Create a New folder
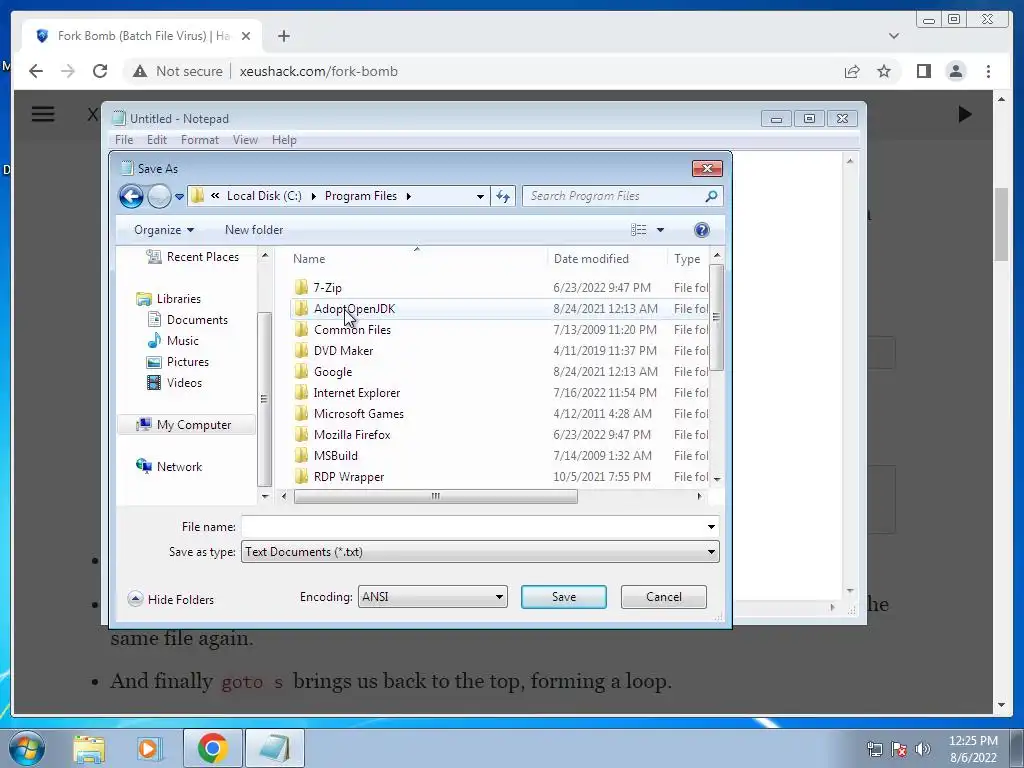Screen dimensions: 1024x768 254,230
